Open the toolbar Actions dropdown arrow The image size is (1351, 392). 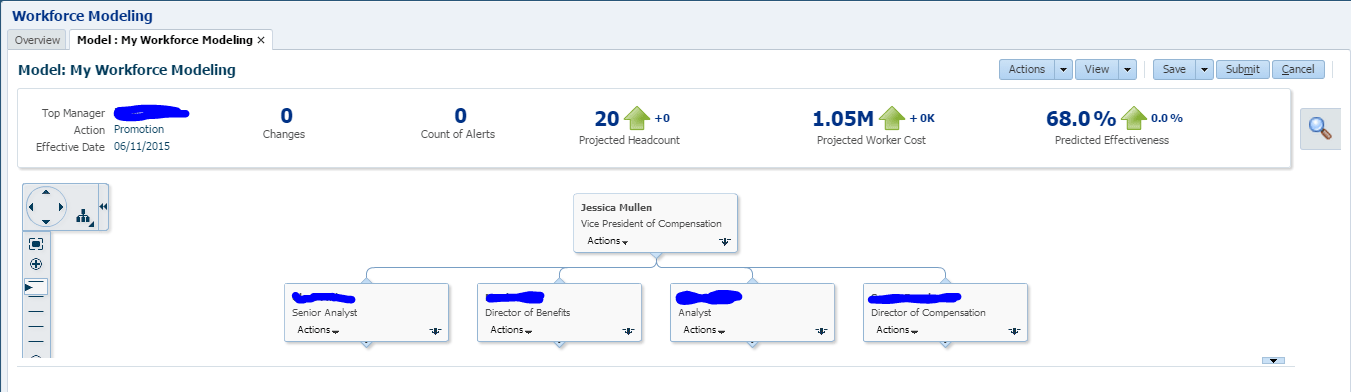pos(1063,69)
